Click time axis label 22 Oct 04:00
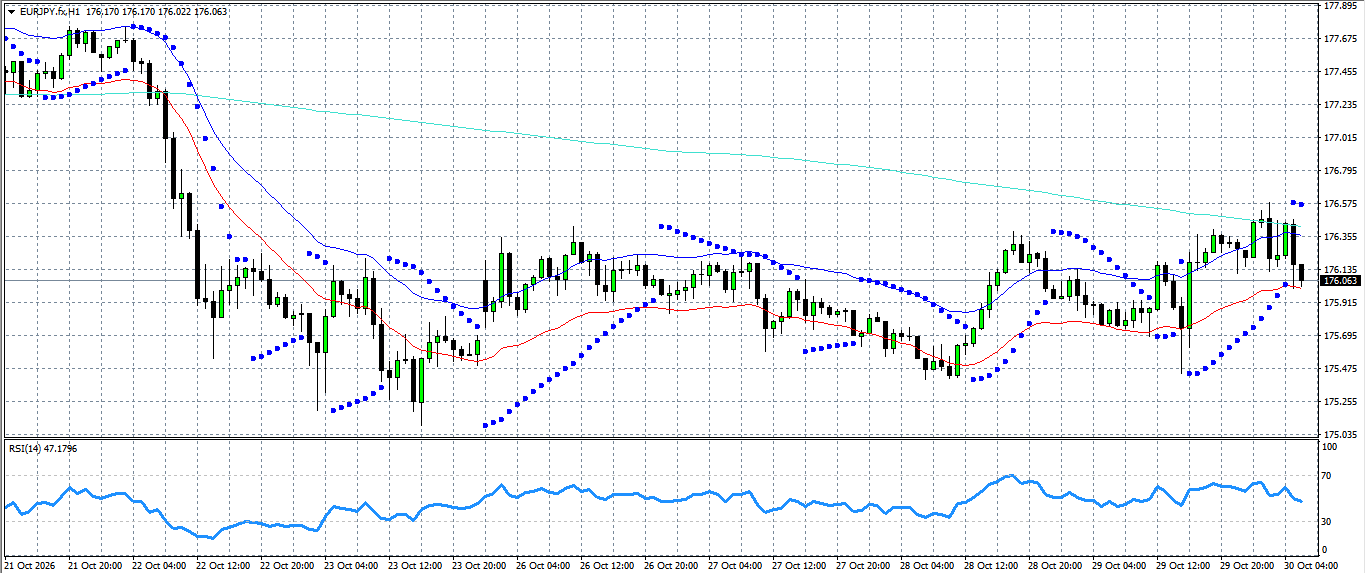This screenshot has width=1365, height=573. [160, 565]
